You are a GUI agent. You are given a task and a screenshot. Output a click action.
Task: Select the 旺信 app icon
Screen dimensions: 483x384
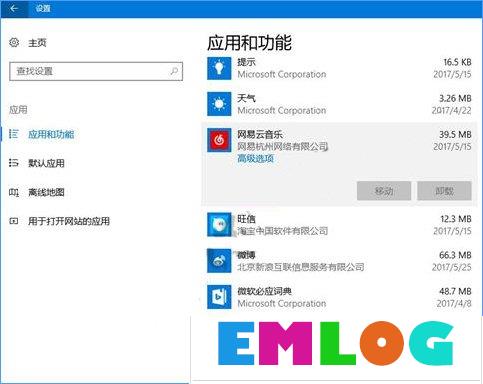click(219, 225)
